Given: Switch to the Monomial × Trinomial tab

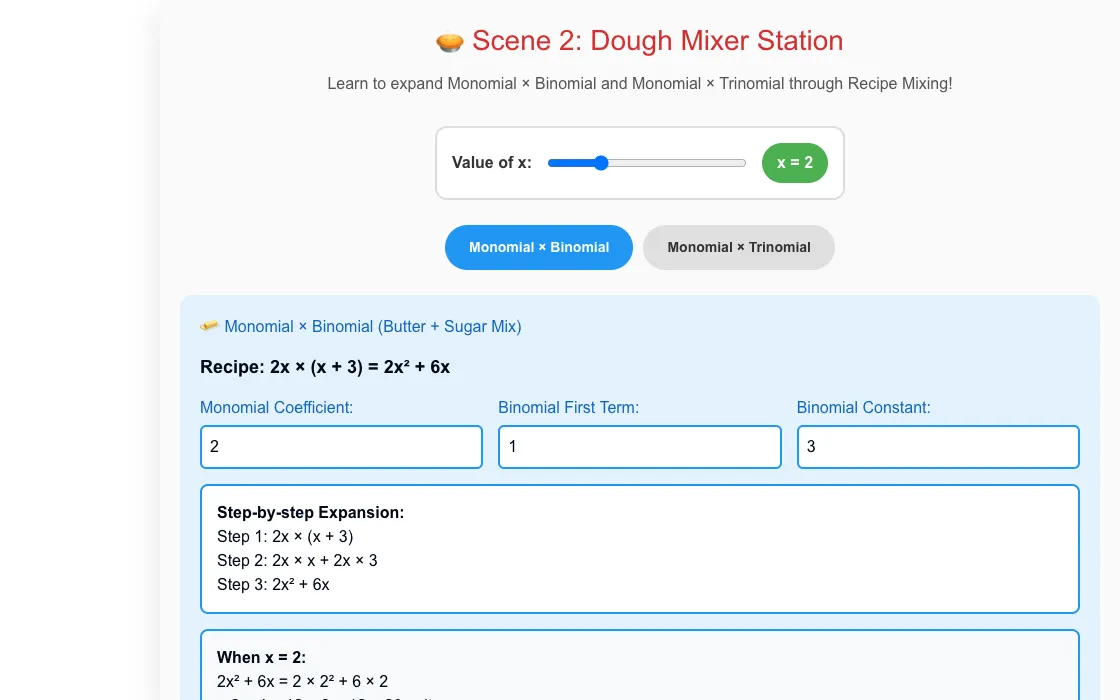Looking at the screenshot, I should point(739,247).
